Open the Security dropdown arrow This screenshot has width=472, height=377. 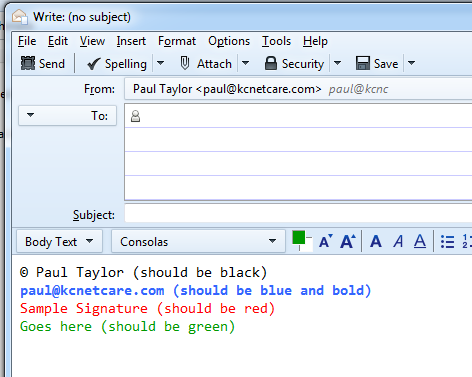[337, 63]
